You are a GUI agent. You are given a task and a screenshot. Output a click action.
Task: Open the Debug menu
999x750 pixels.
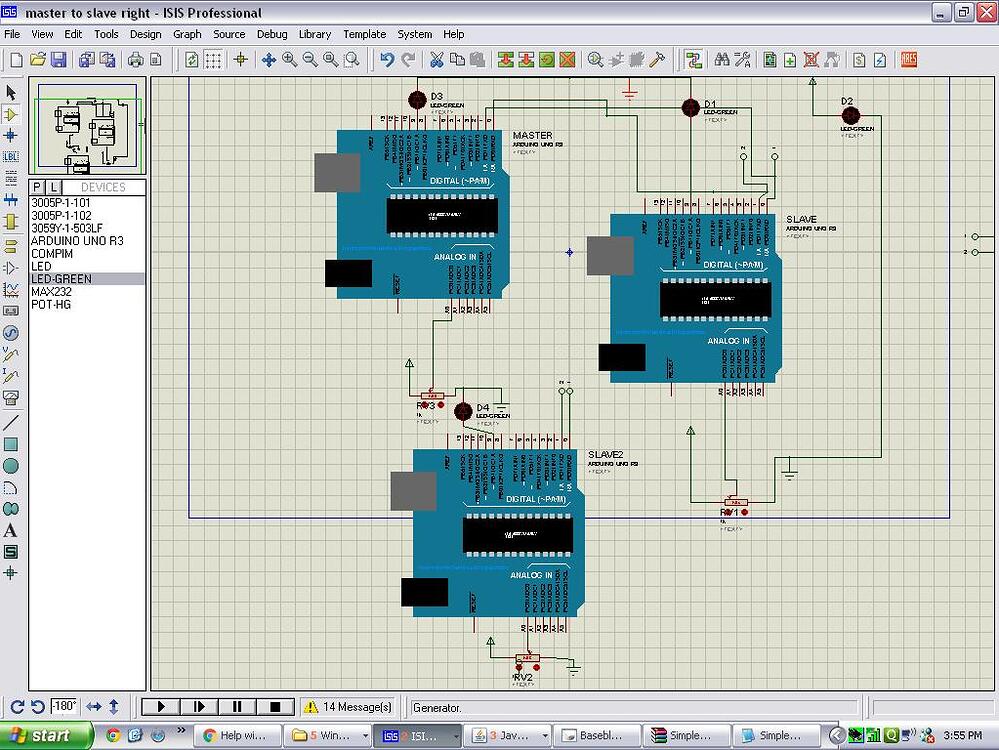272,33
